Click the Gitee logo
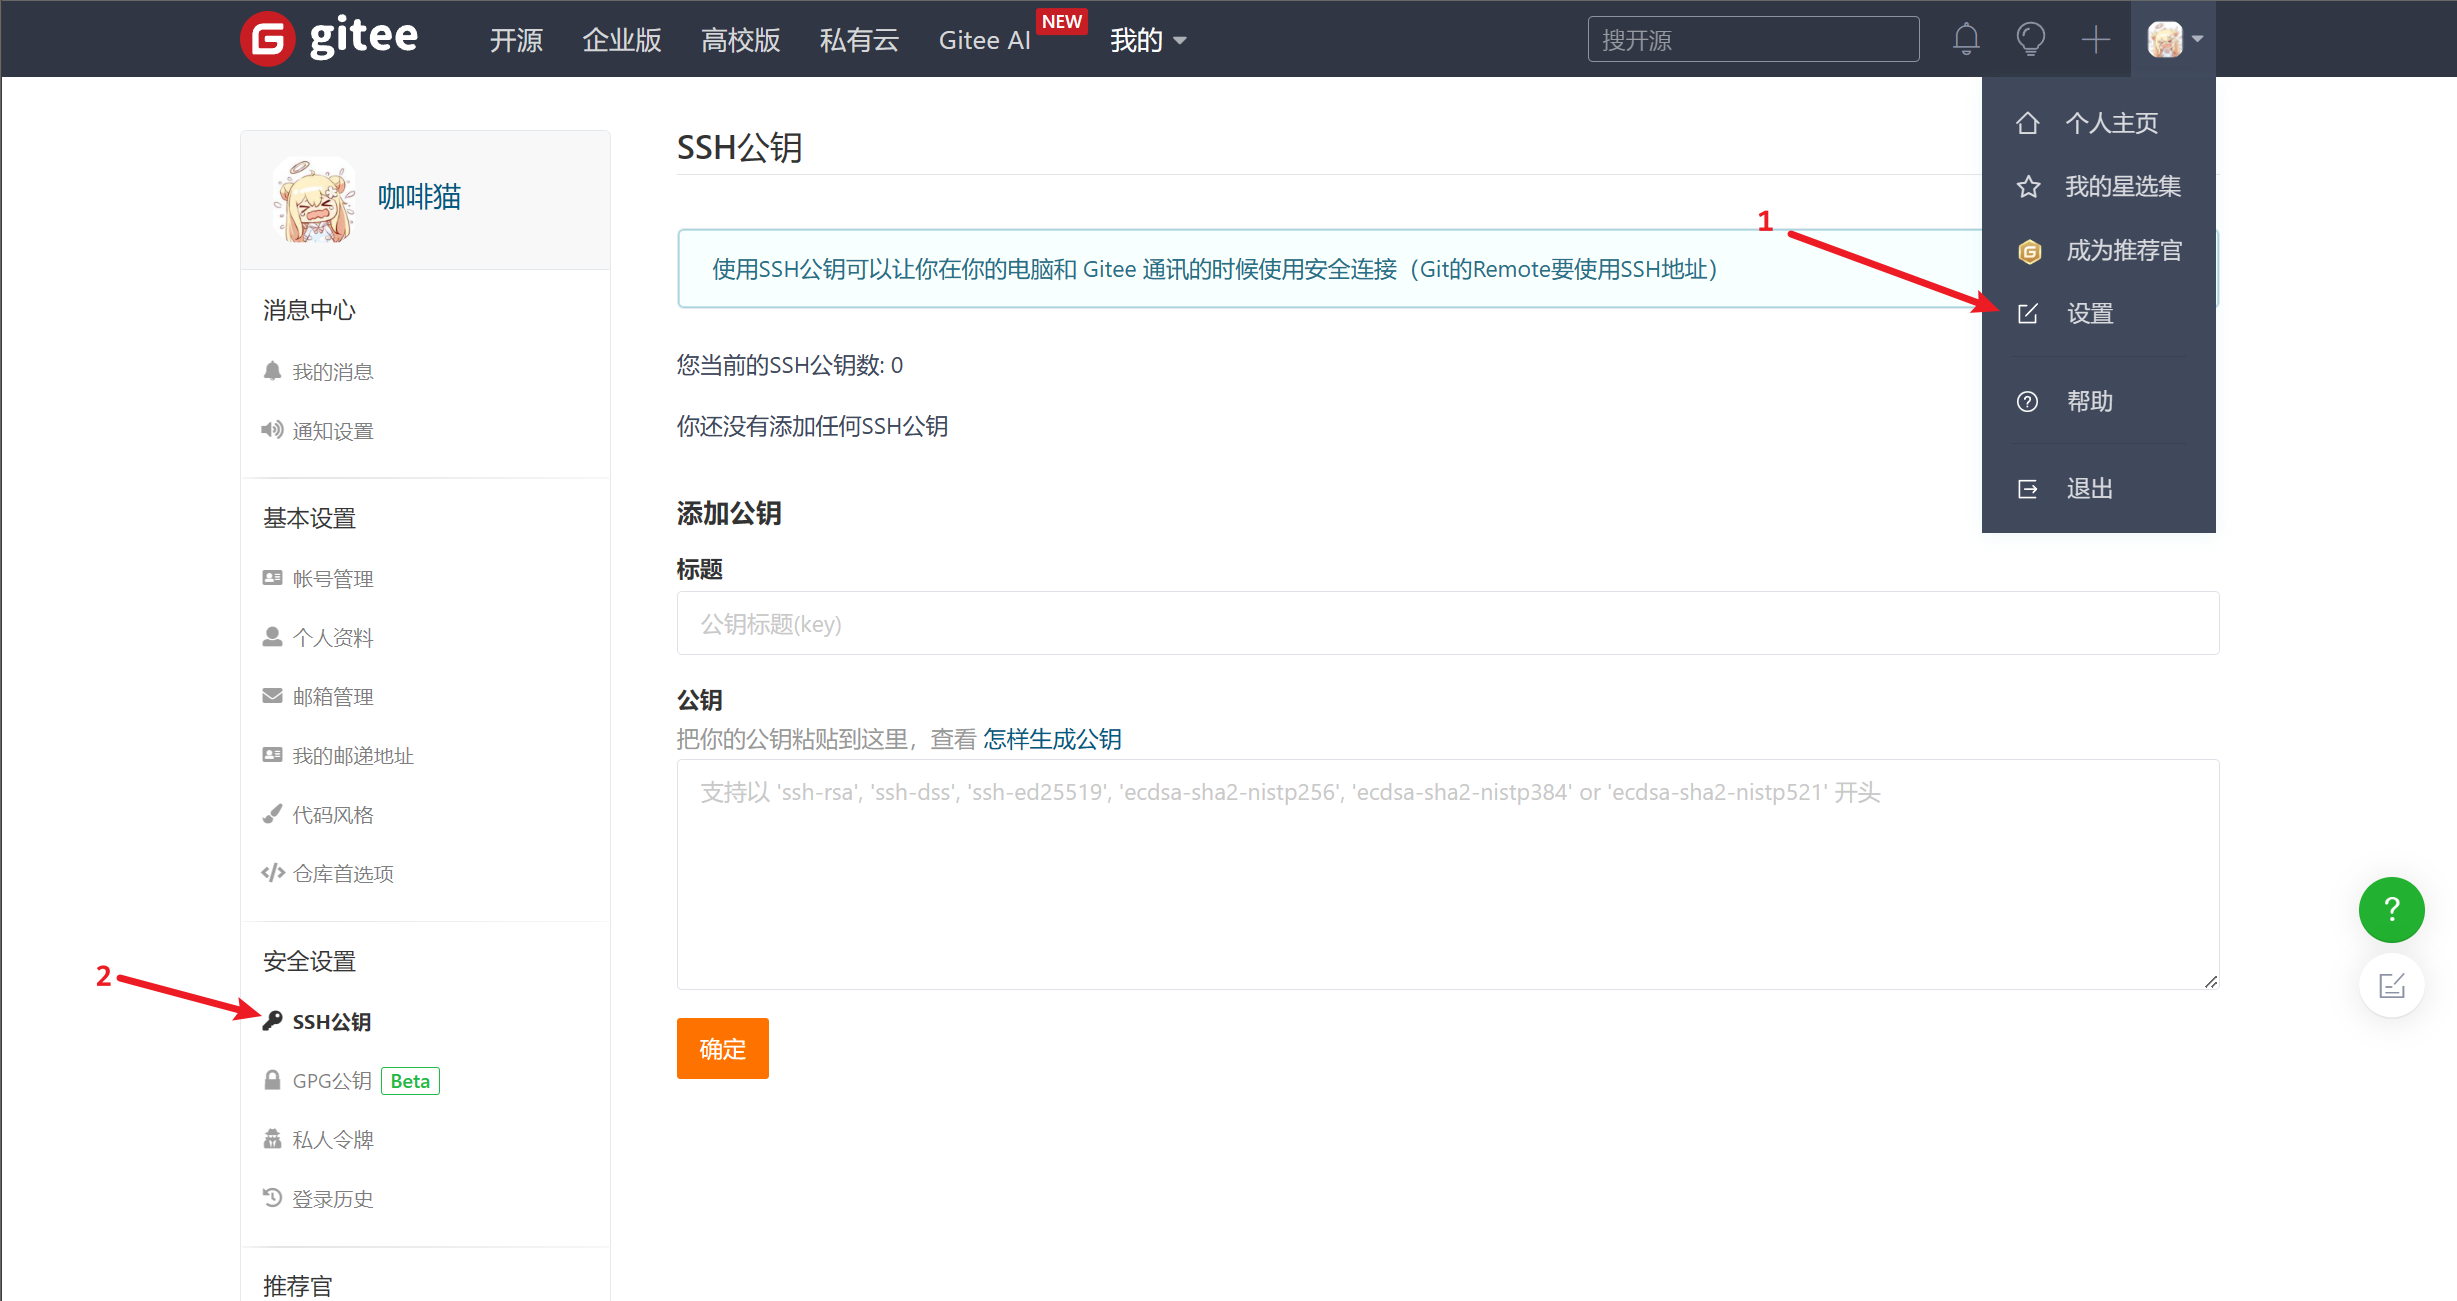 [329, 38]
